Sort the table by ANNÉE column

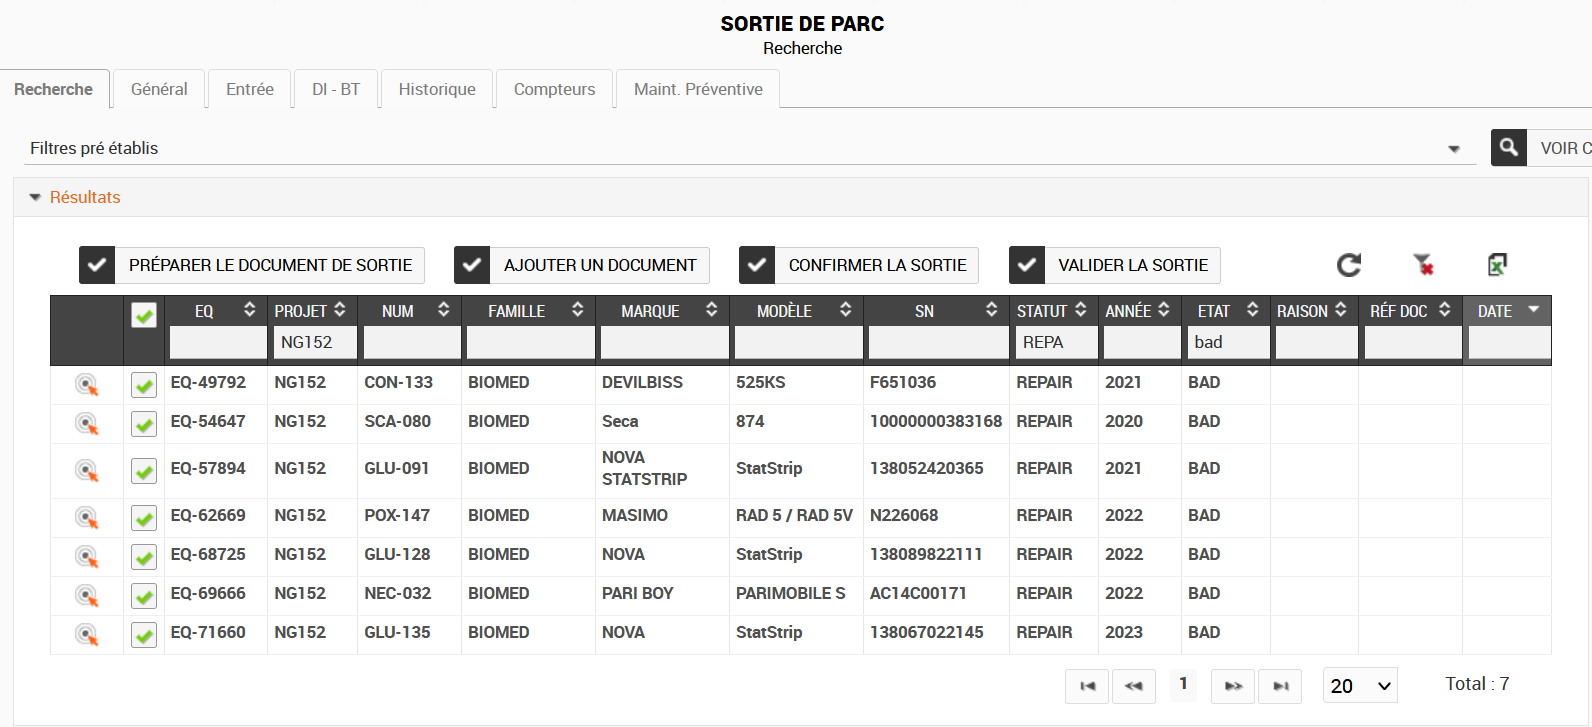[1164, 311]
